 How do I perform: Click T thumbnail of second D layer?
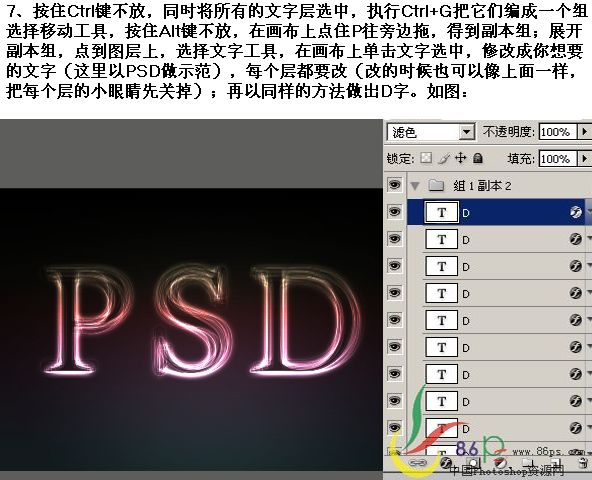click(x=442, y=239)
